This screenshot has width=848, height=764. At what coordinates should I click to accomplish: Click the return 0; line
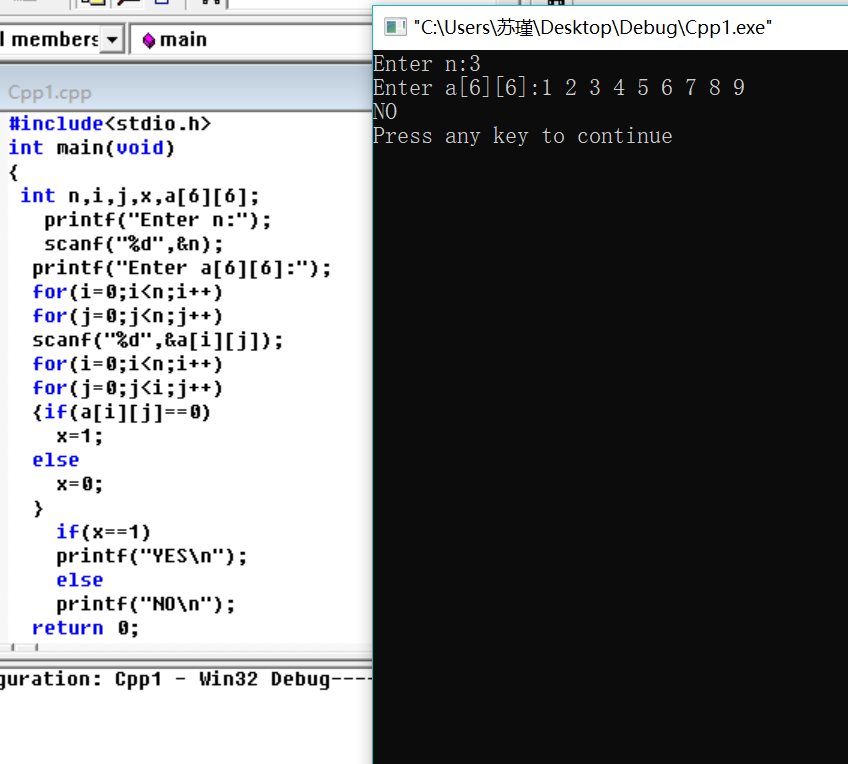coord(85,628)
